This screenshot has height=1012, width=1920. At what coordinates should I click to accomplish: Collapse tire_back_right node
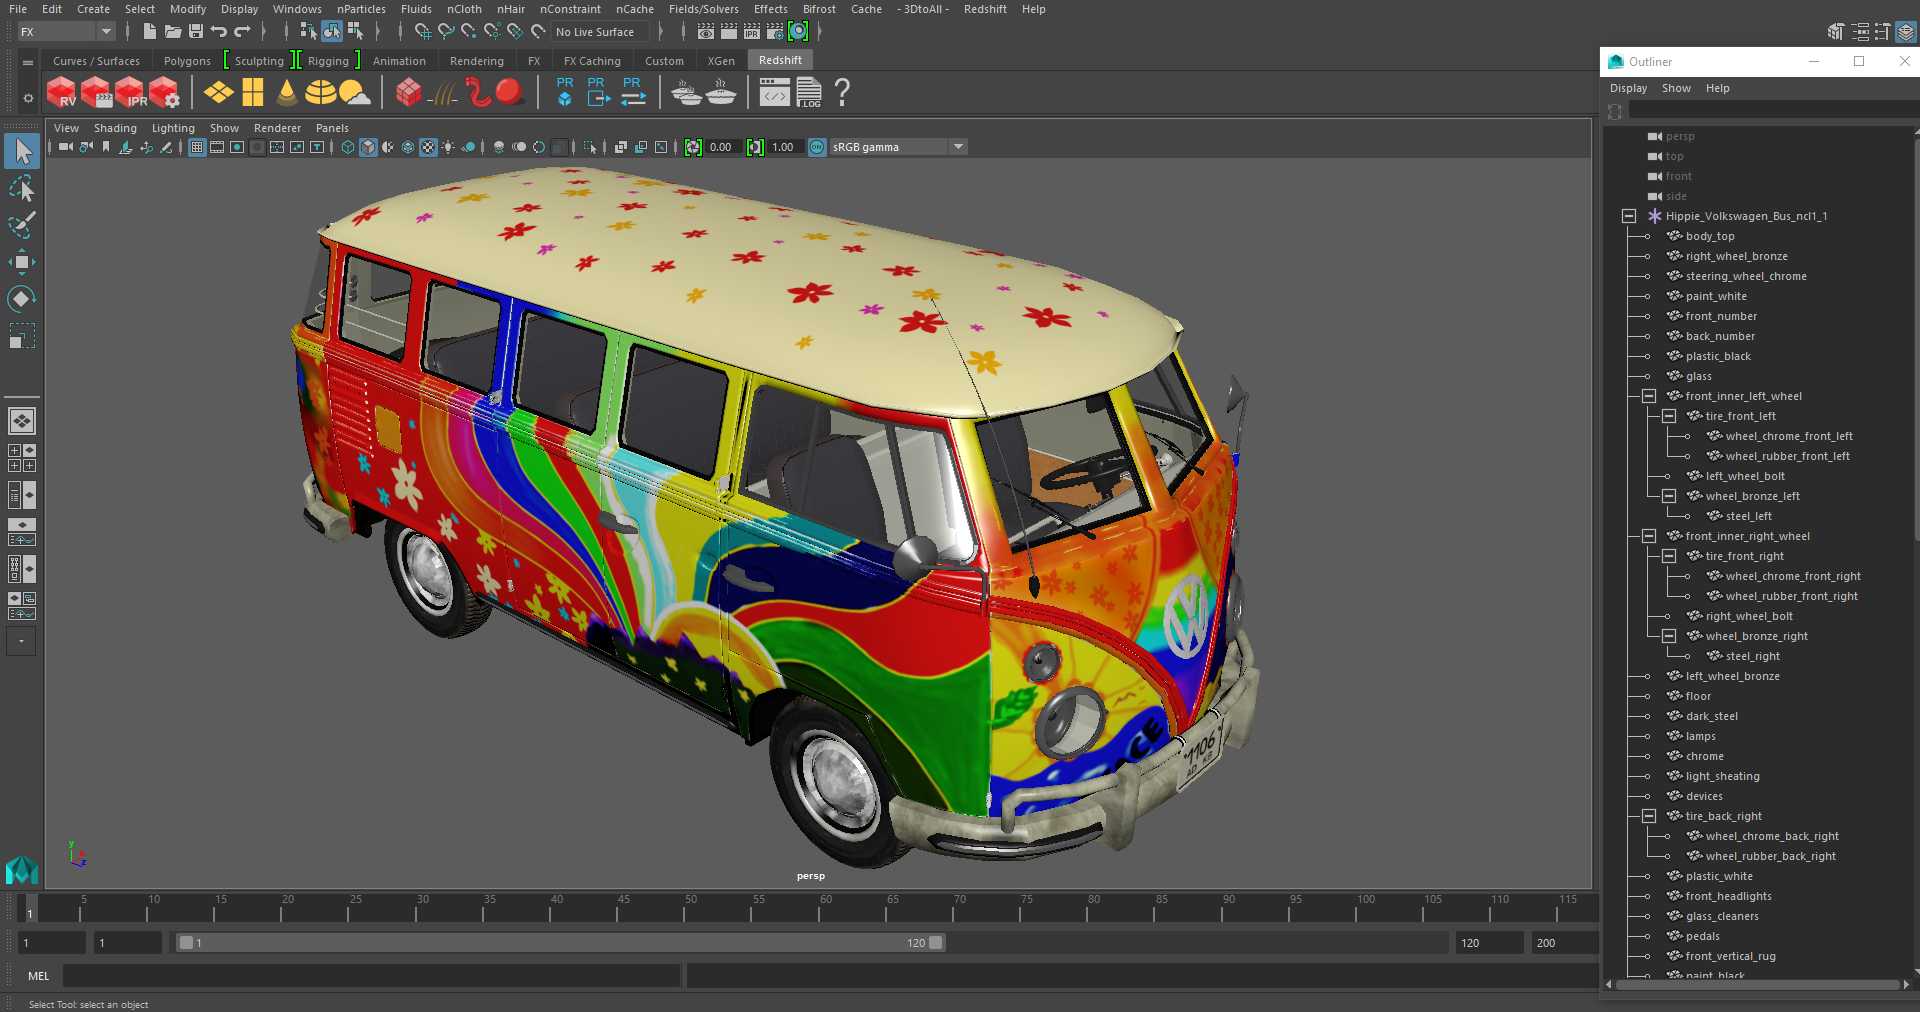pos(1649,816)
